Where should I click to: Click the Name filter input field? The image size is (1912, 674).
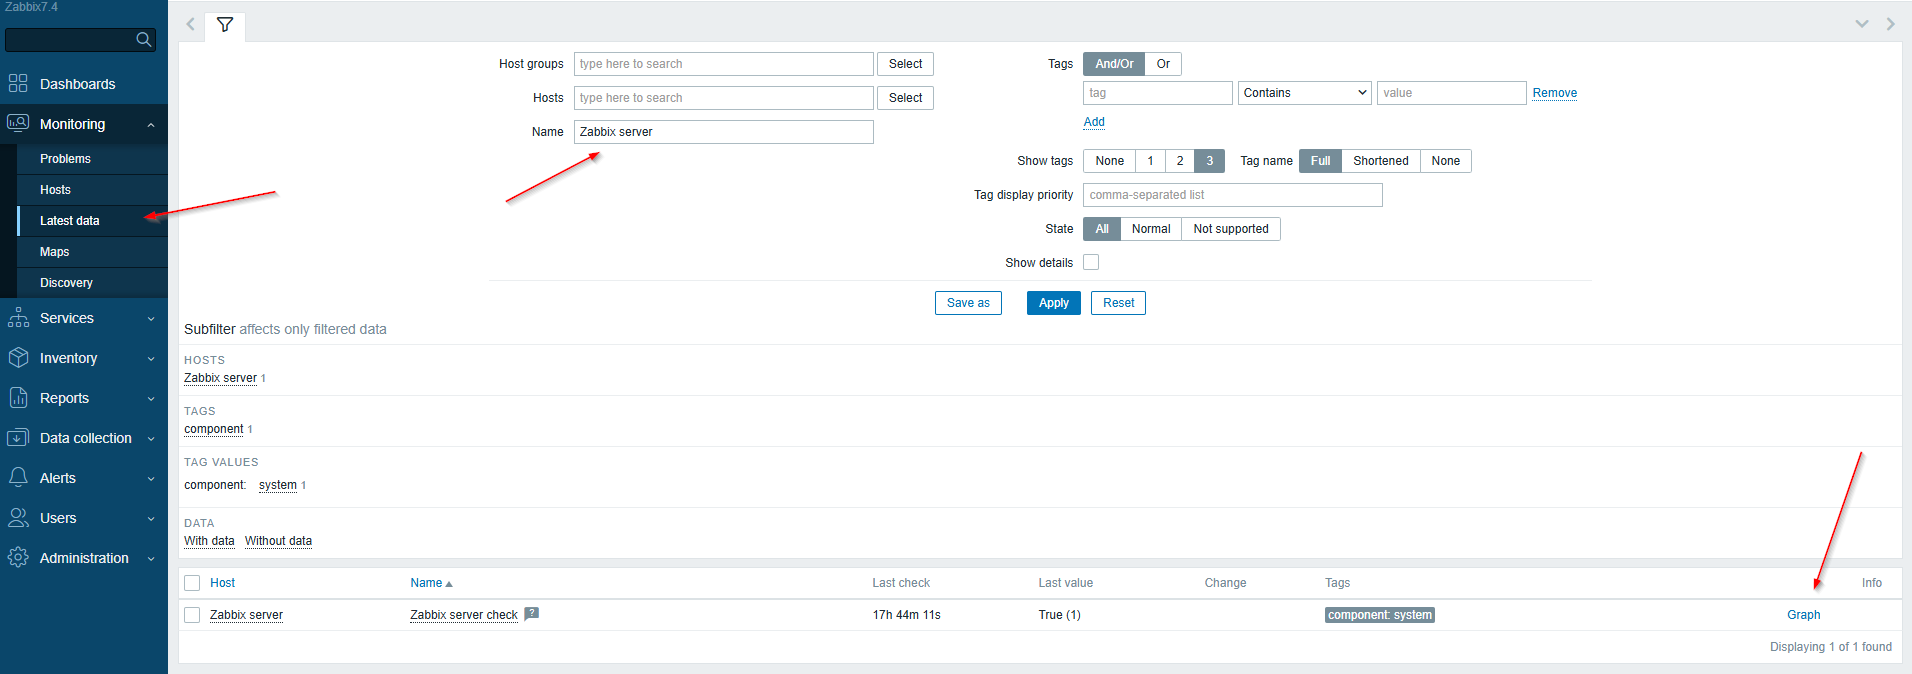tap(723, 132)
